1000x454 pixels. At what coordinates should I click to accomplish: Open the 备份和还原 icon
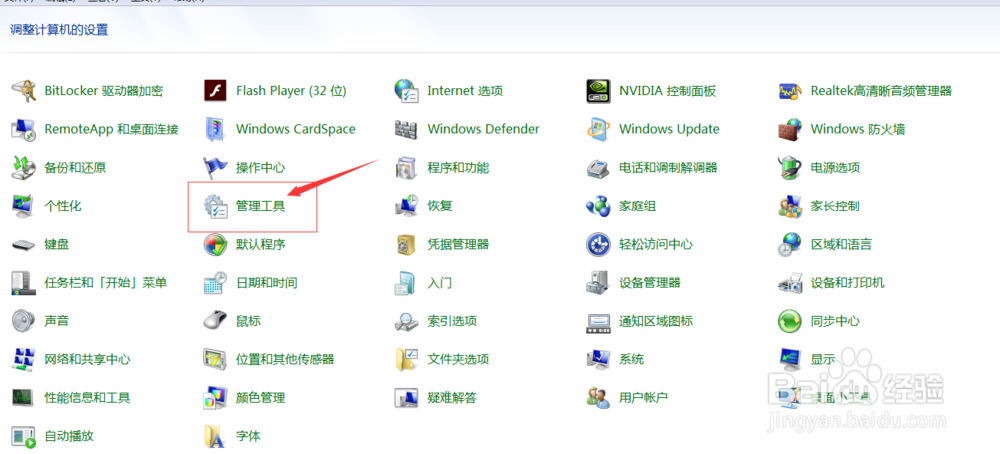24,168
